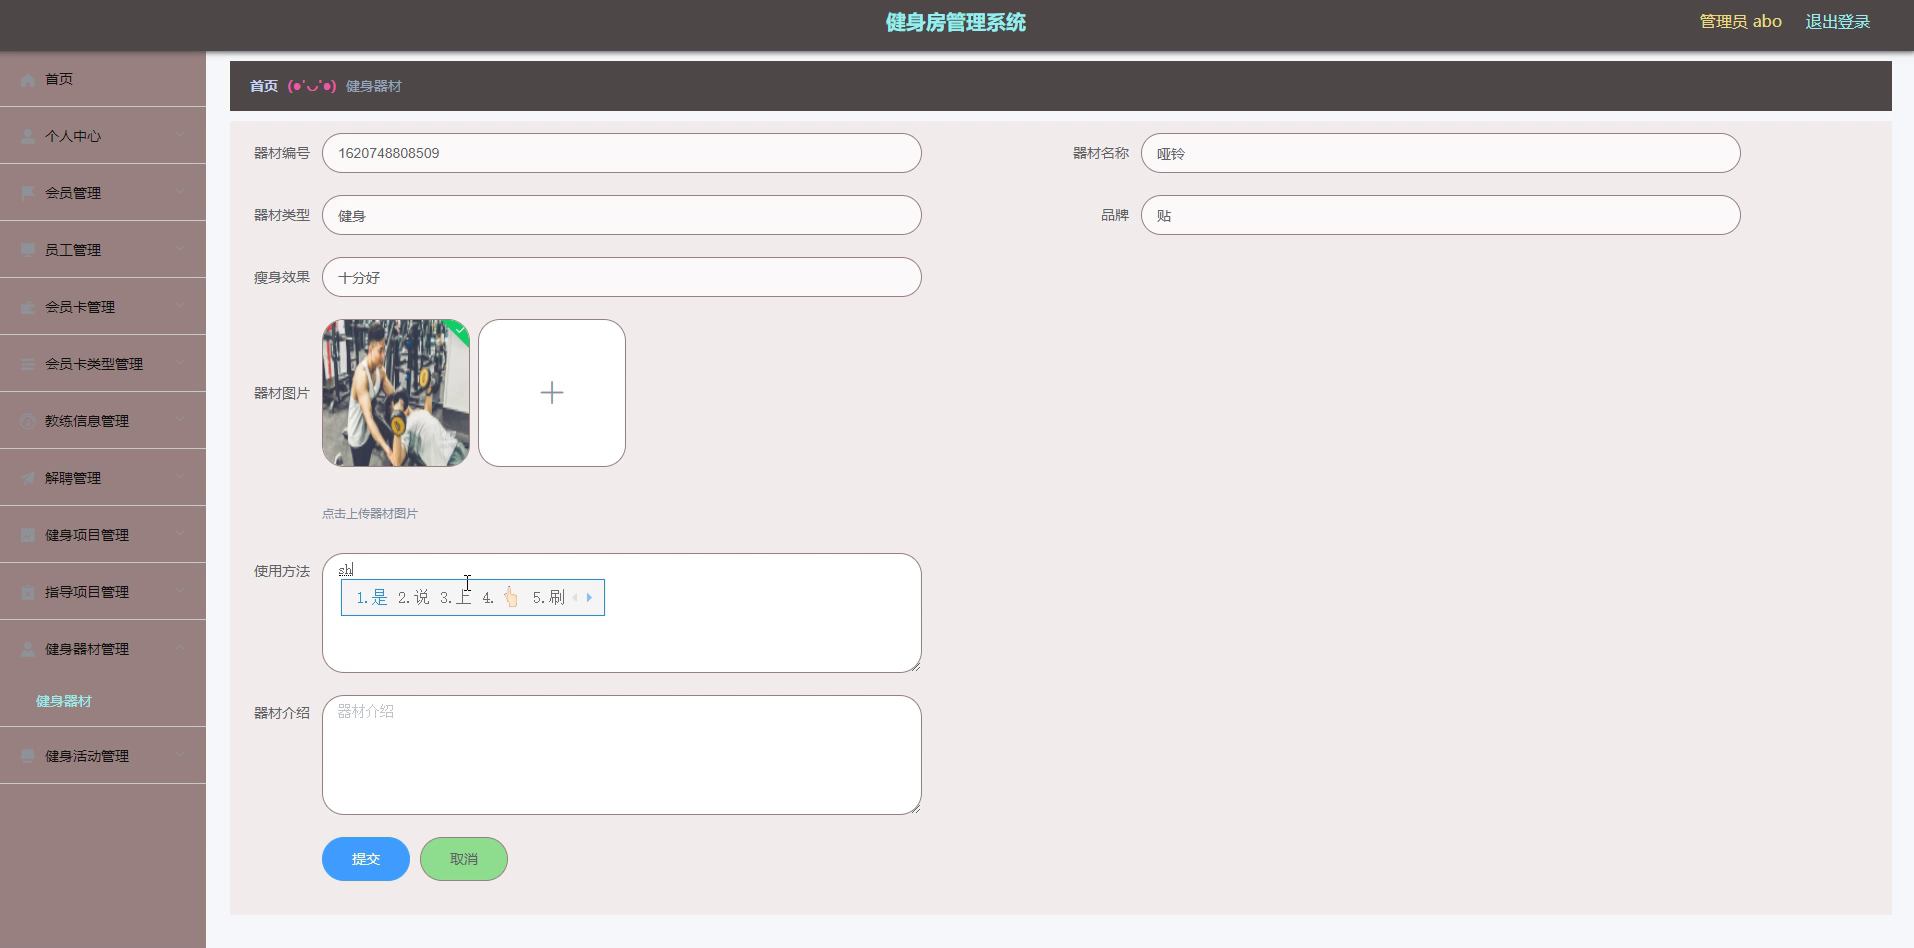Click the person icon beside 健身器材管理

(28, 649)
